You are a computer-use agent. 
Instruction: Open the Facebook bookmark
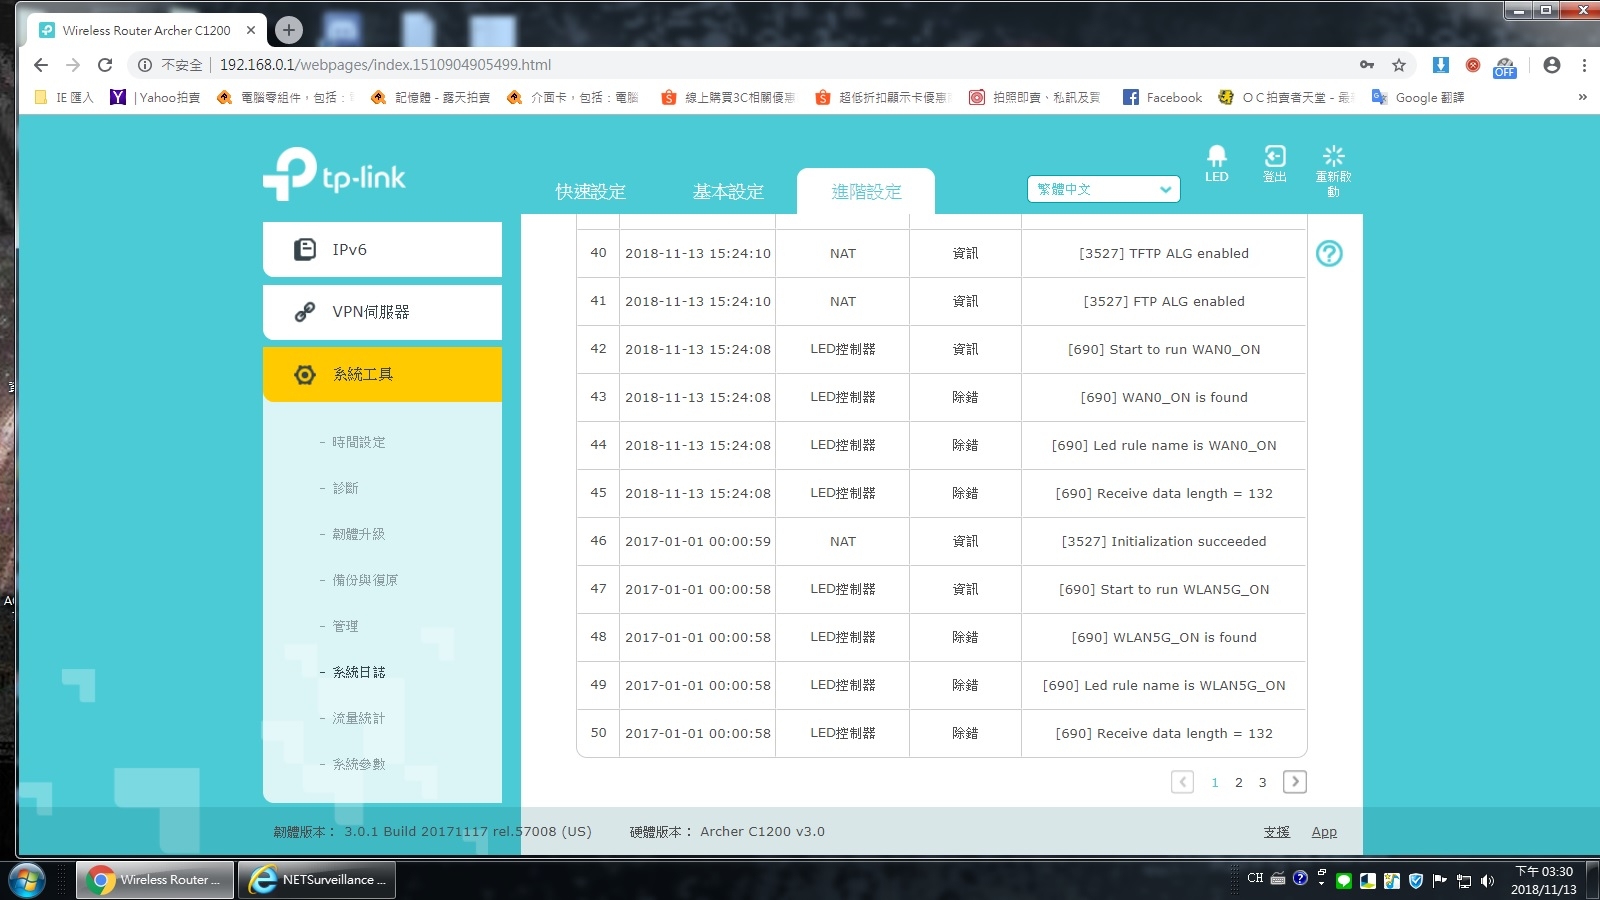1163,97
